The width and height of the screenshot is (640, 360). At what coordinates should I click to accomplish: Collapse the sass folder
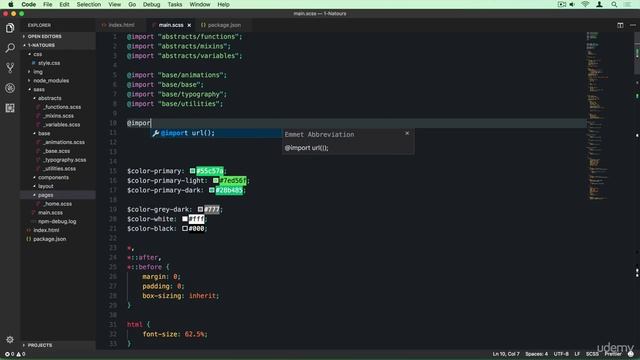tap(39, 90)
